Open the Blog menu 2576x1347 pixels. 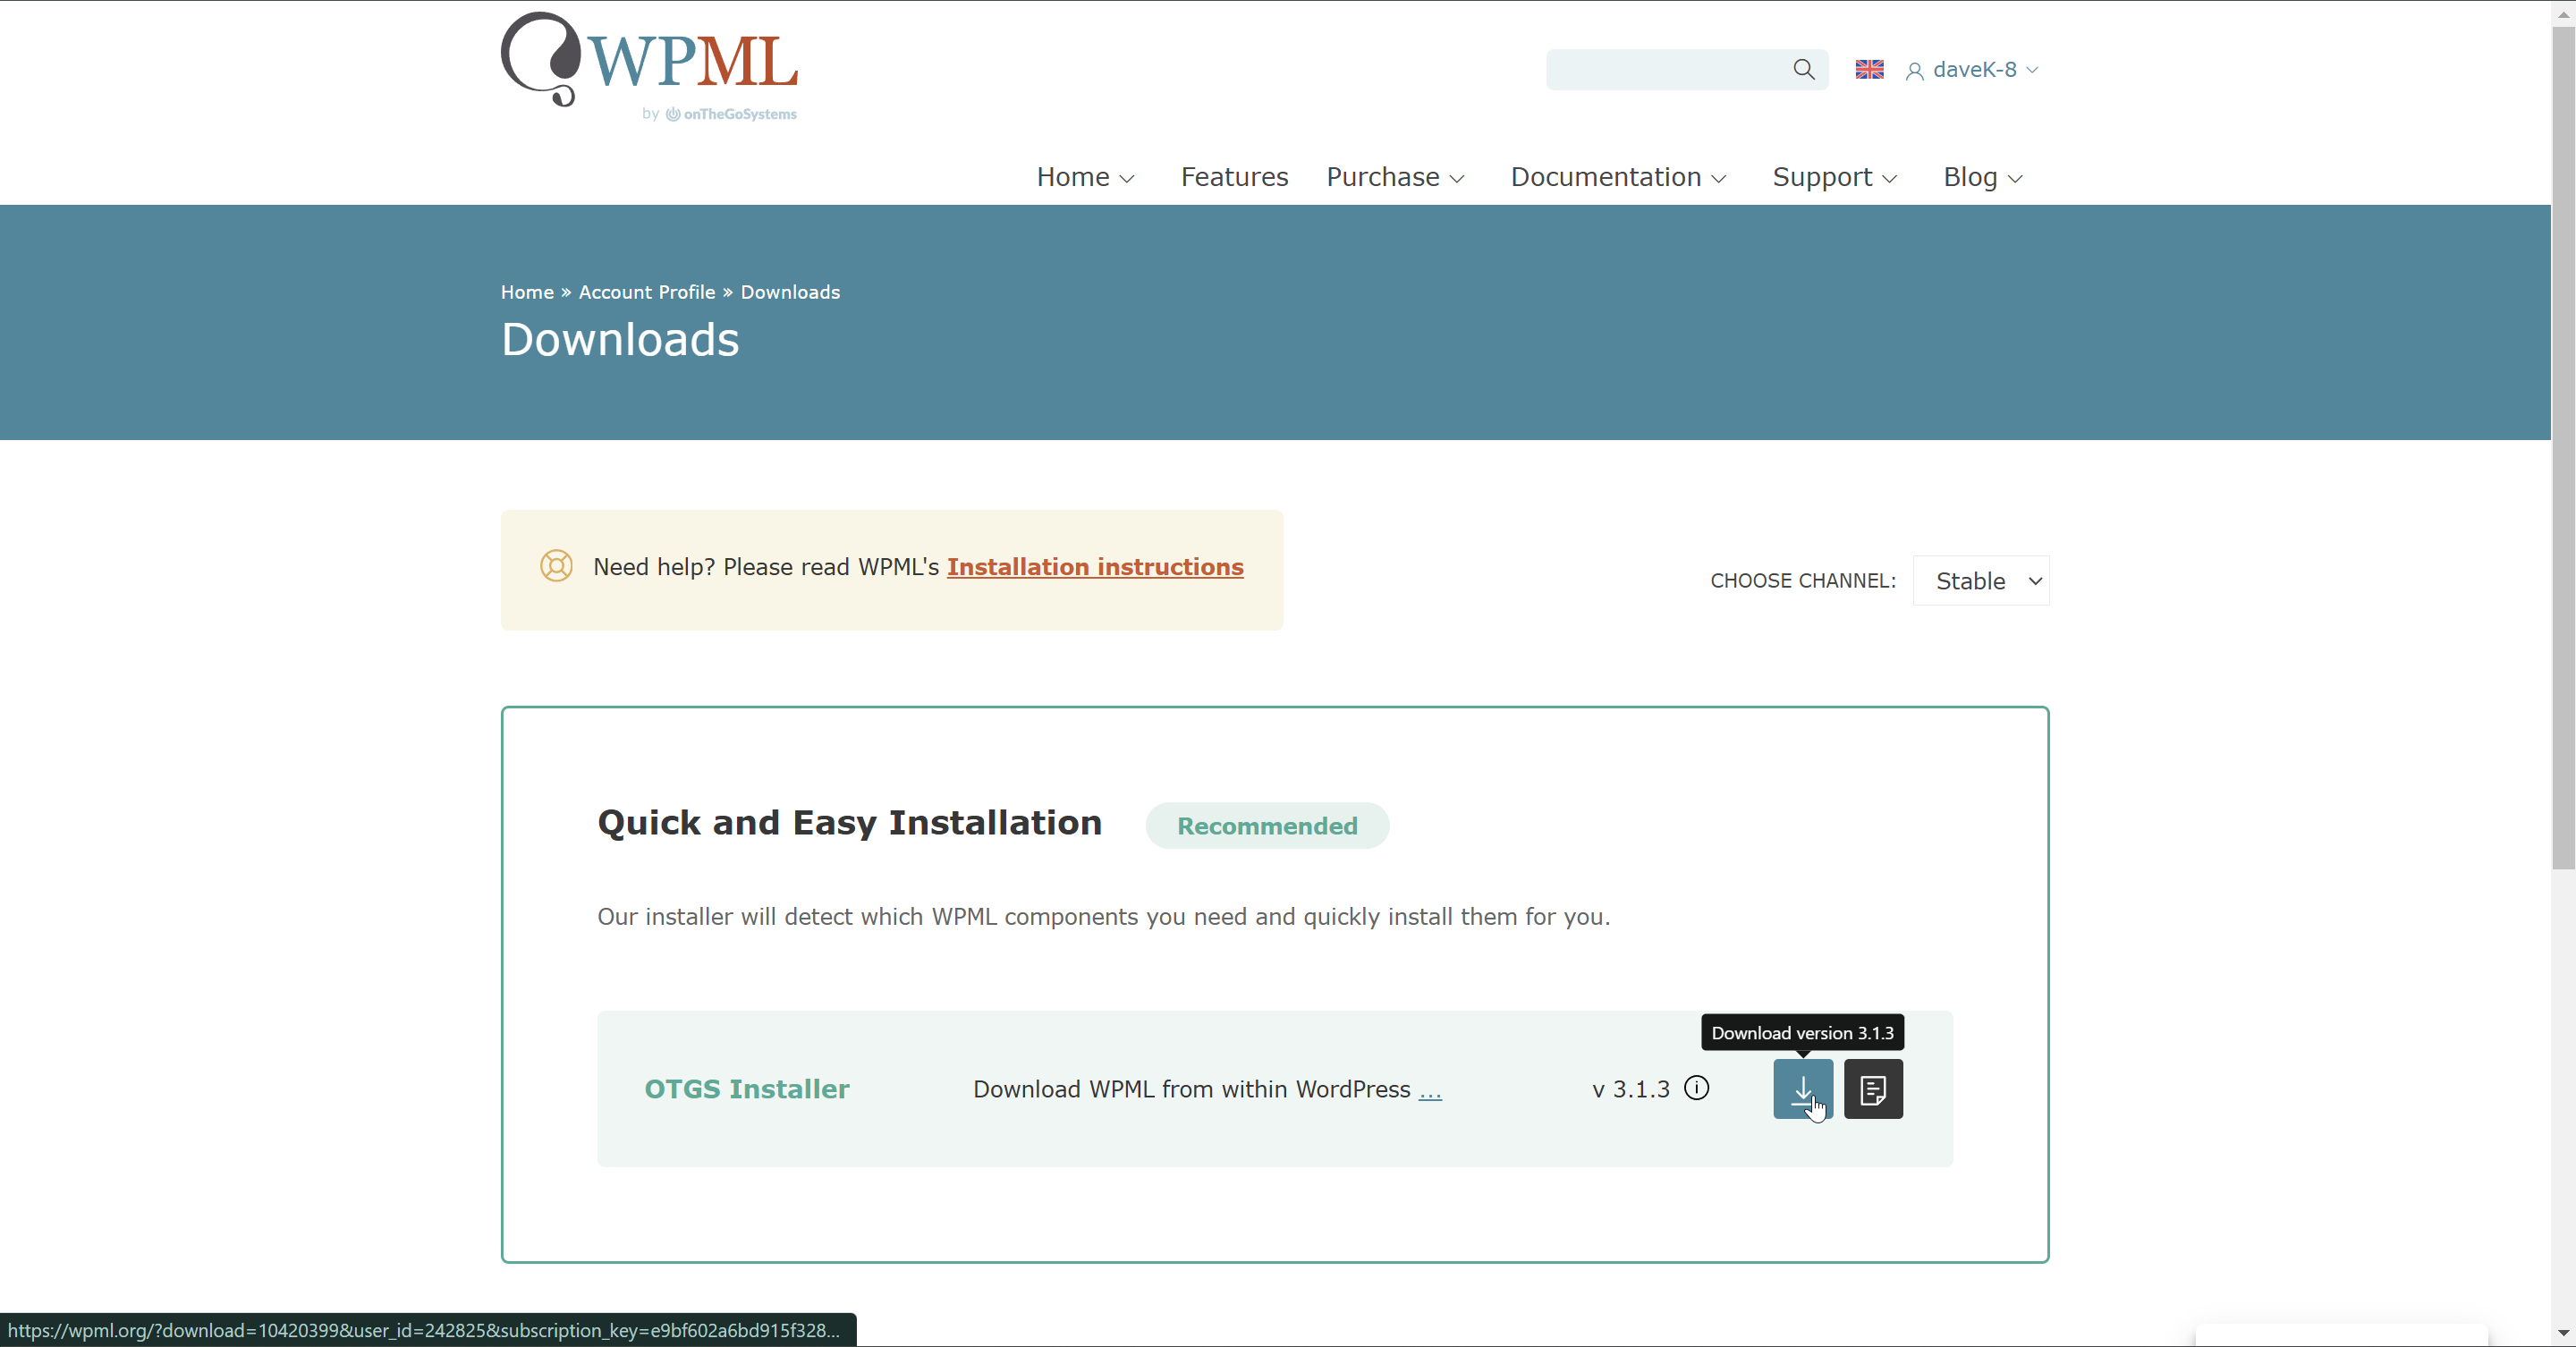pos(1981,177)
